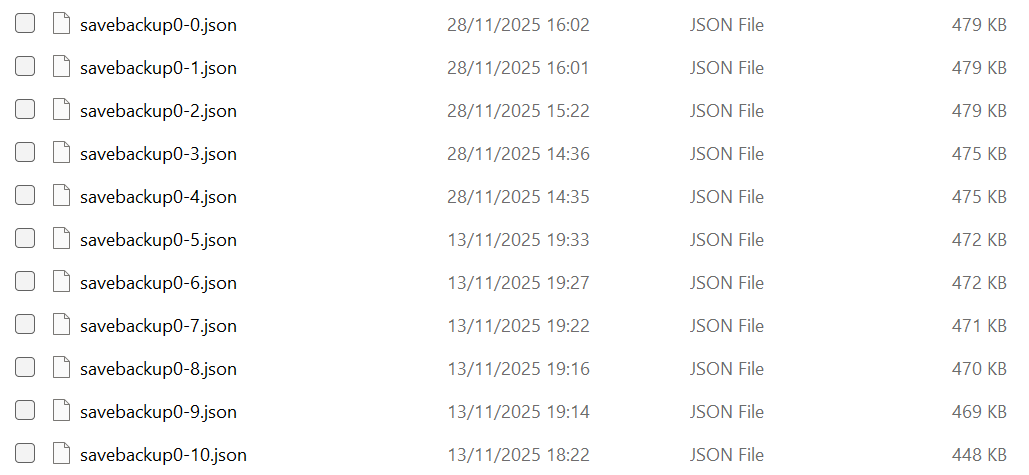Image resolution: width=1029 pixels, height=475 pixels.
Task: Select the checkbox for savebackup0-10.json
Action: 25,455
